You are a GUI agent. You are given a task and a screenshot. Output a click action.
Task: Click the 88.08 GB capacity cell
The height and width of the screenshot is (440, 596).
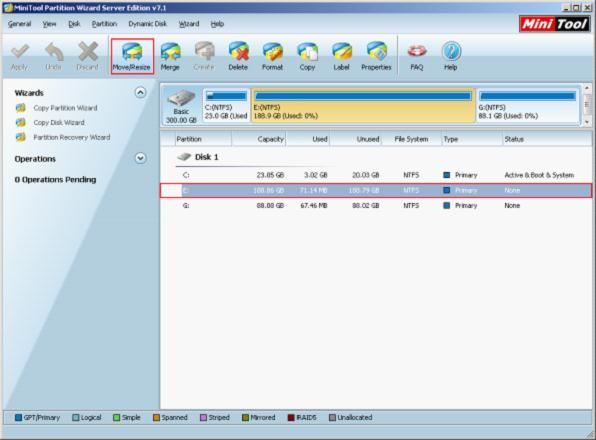pyautogui.click(x=270, y=206)
